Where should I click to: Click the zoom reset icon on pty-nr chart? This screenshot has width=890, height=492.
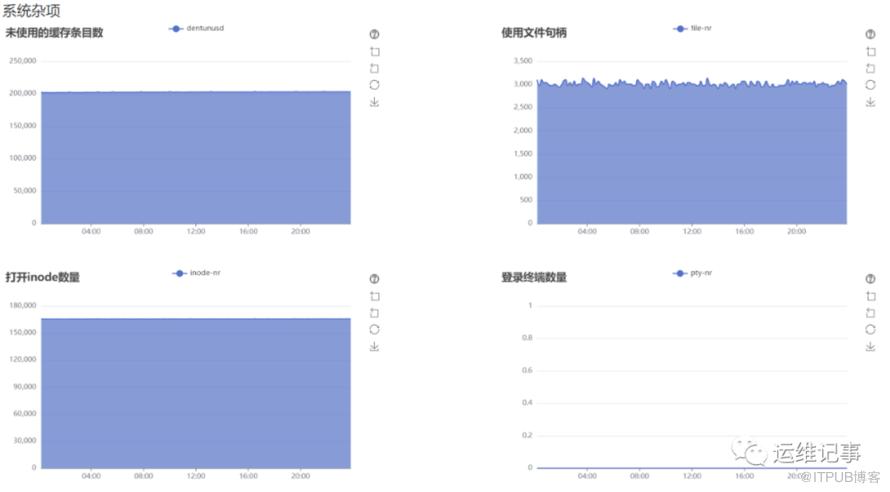pyautogui.click(x=870, y=313)
